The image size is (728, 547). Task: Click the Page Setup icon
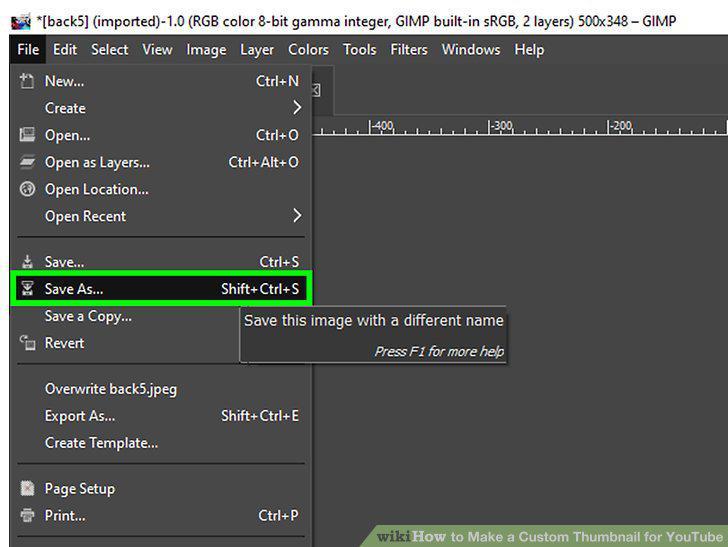(27, 488)
